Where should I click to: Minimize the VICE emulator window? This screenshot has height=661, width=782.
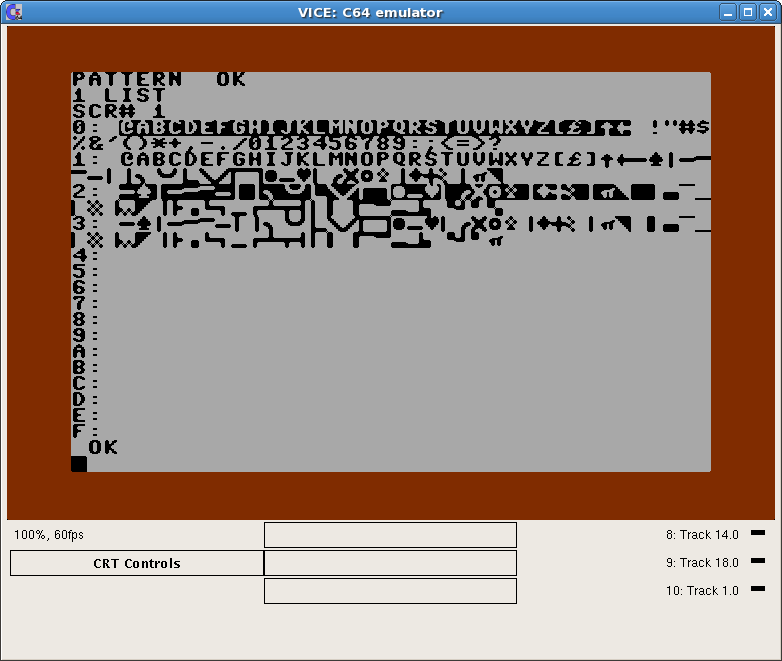tap(729, 12)
